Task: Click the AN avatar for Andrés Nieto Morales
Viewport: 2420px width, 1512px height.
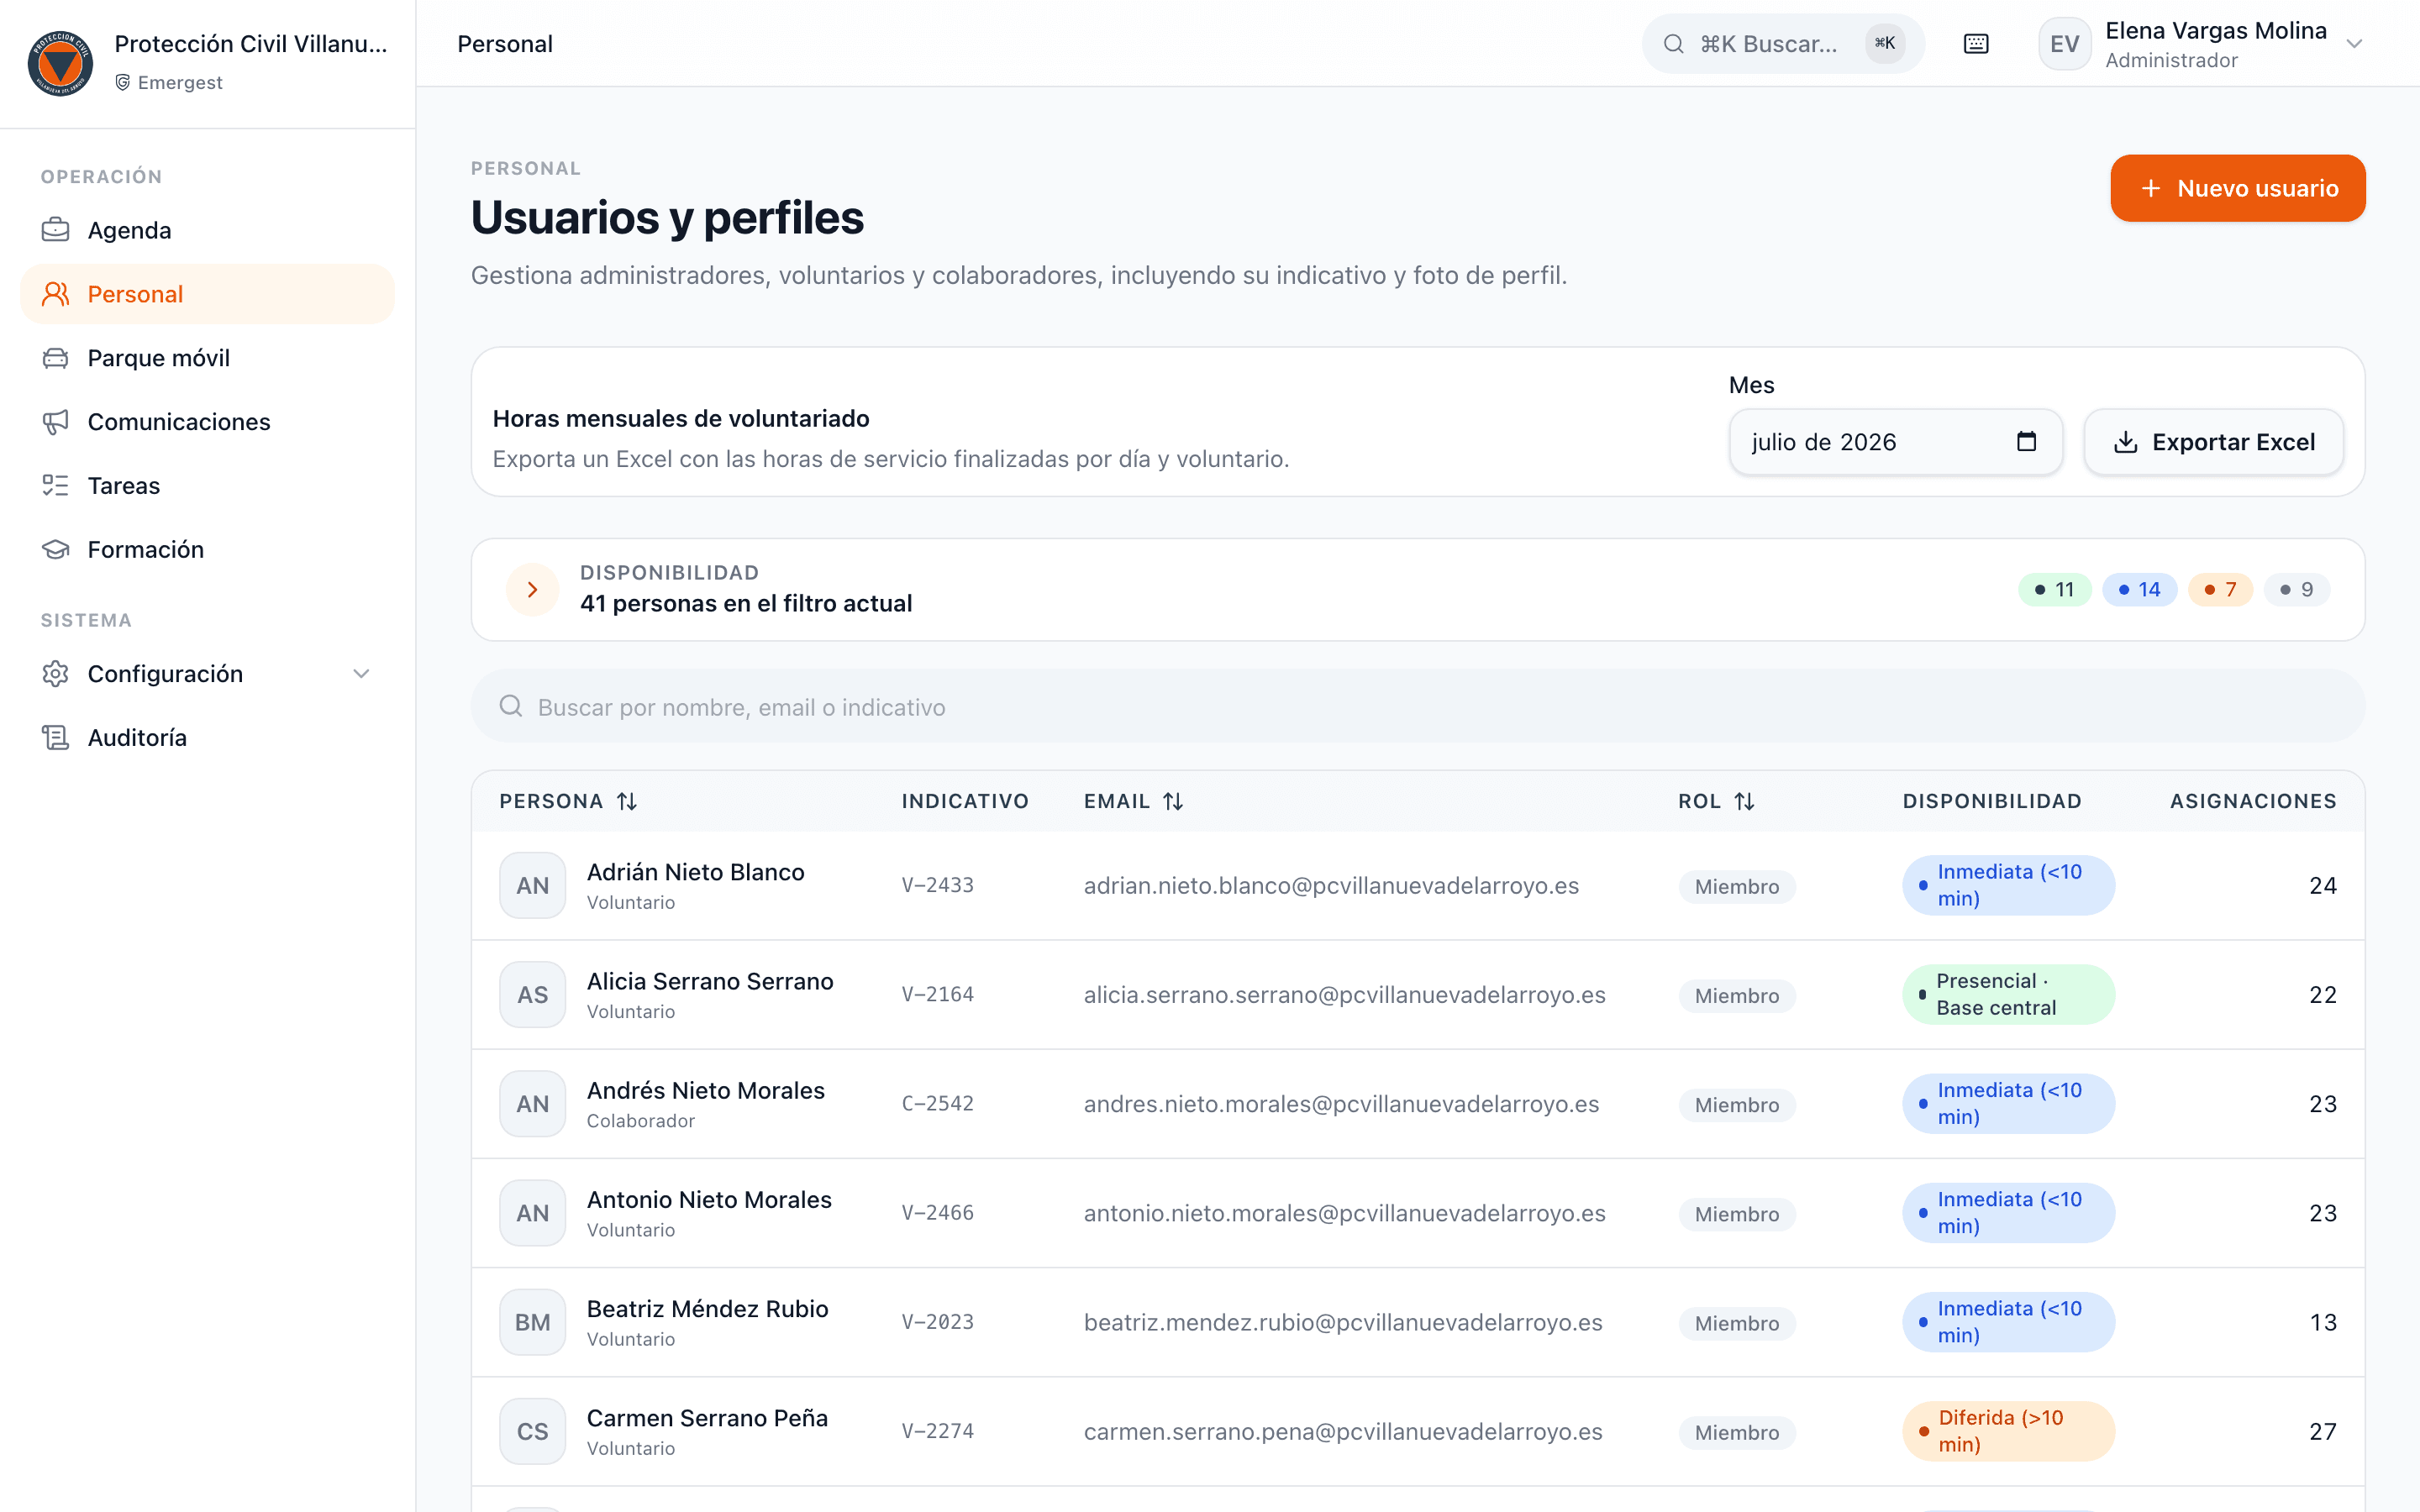Action: 533,1104
